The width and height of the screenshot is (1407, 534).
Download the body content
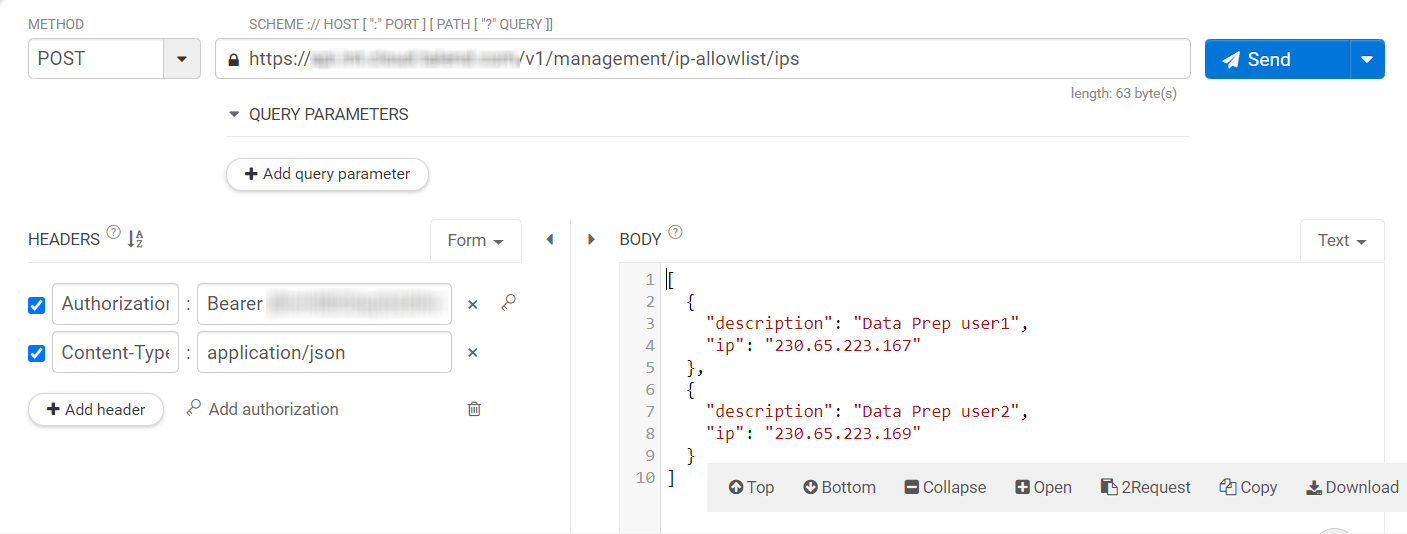(x=1352, y=487)
